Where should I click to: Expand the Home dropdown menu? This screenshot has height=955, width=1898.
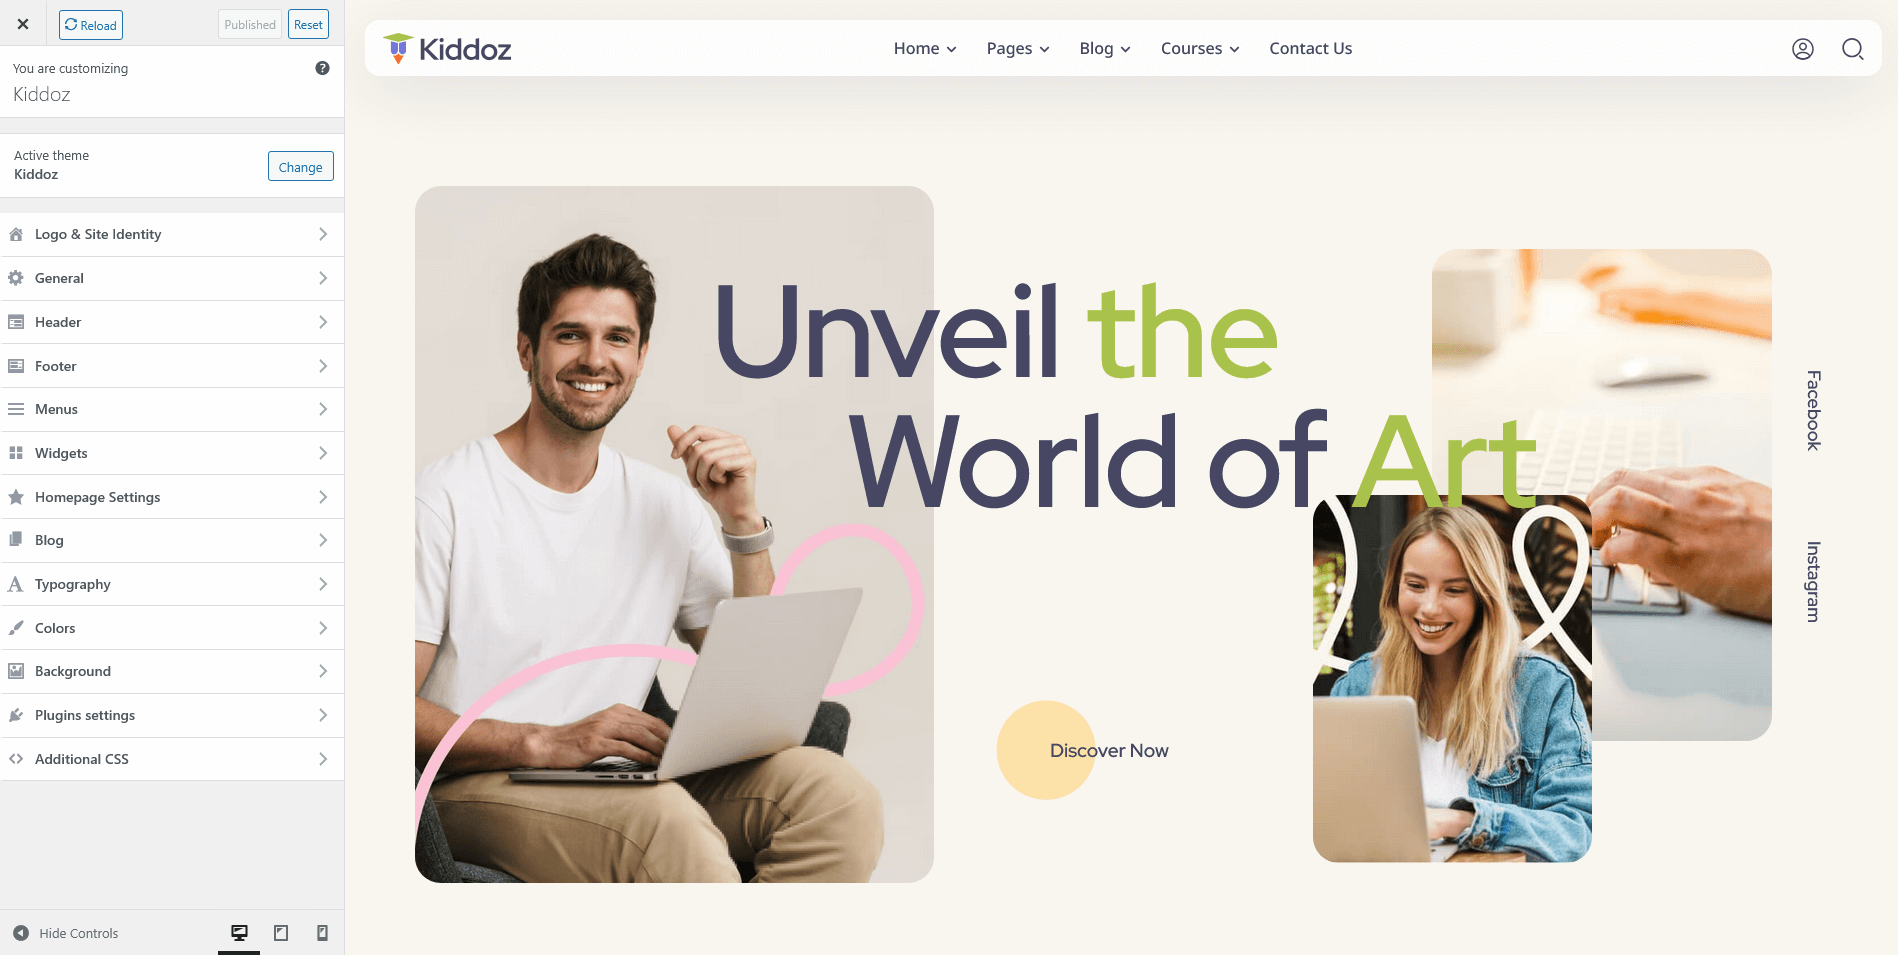coord(925,48)
